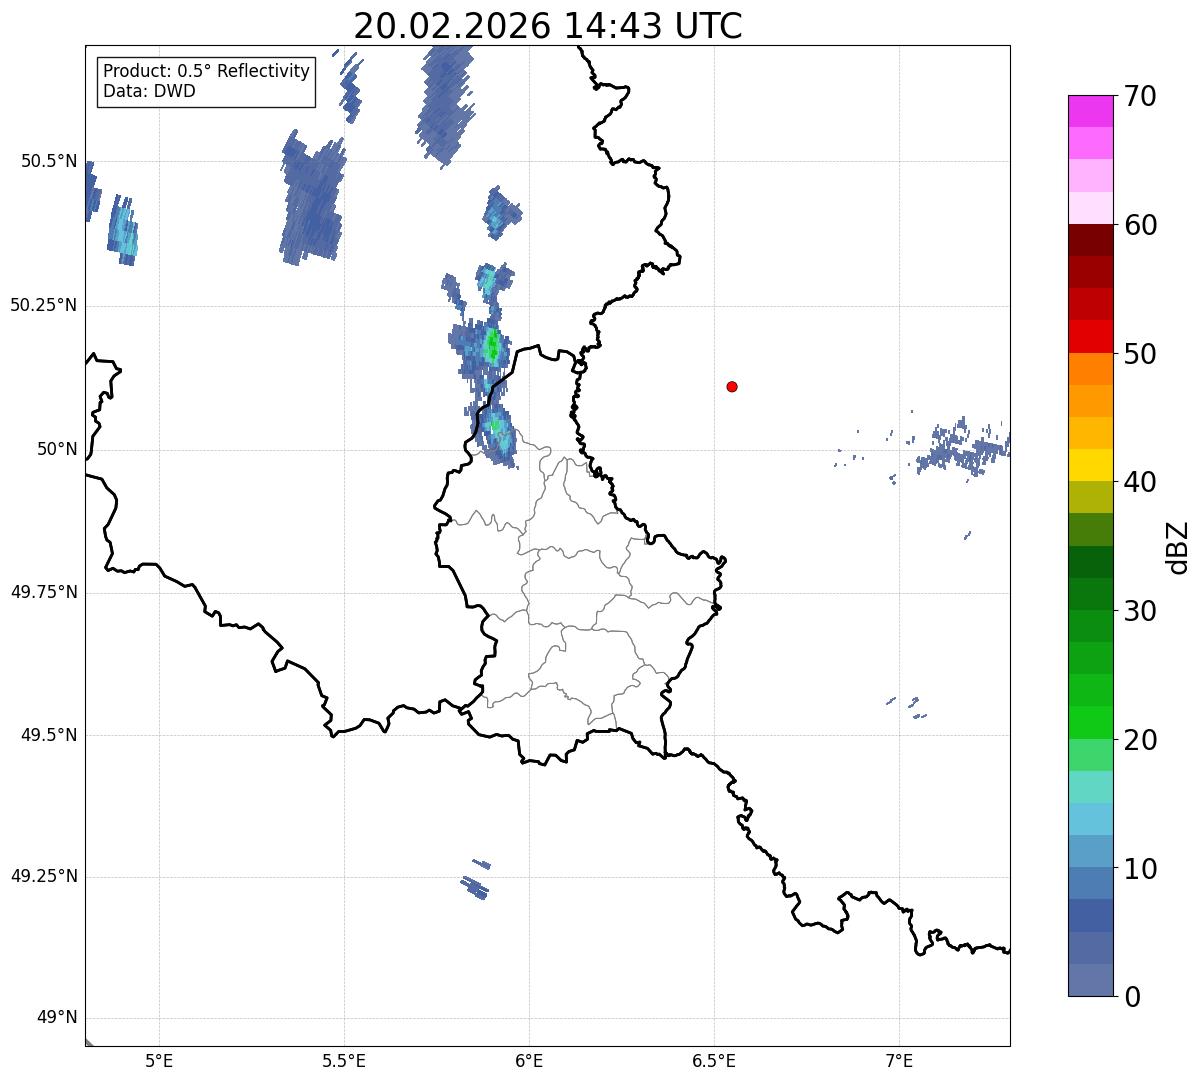Screen dimensions: 1202x1081
Task: Click the red location marker dot
Action: click(x=732, y=387)
